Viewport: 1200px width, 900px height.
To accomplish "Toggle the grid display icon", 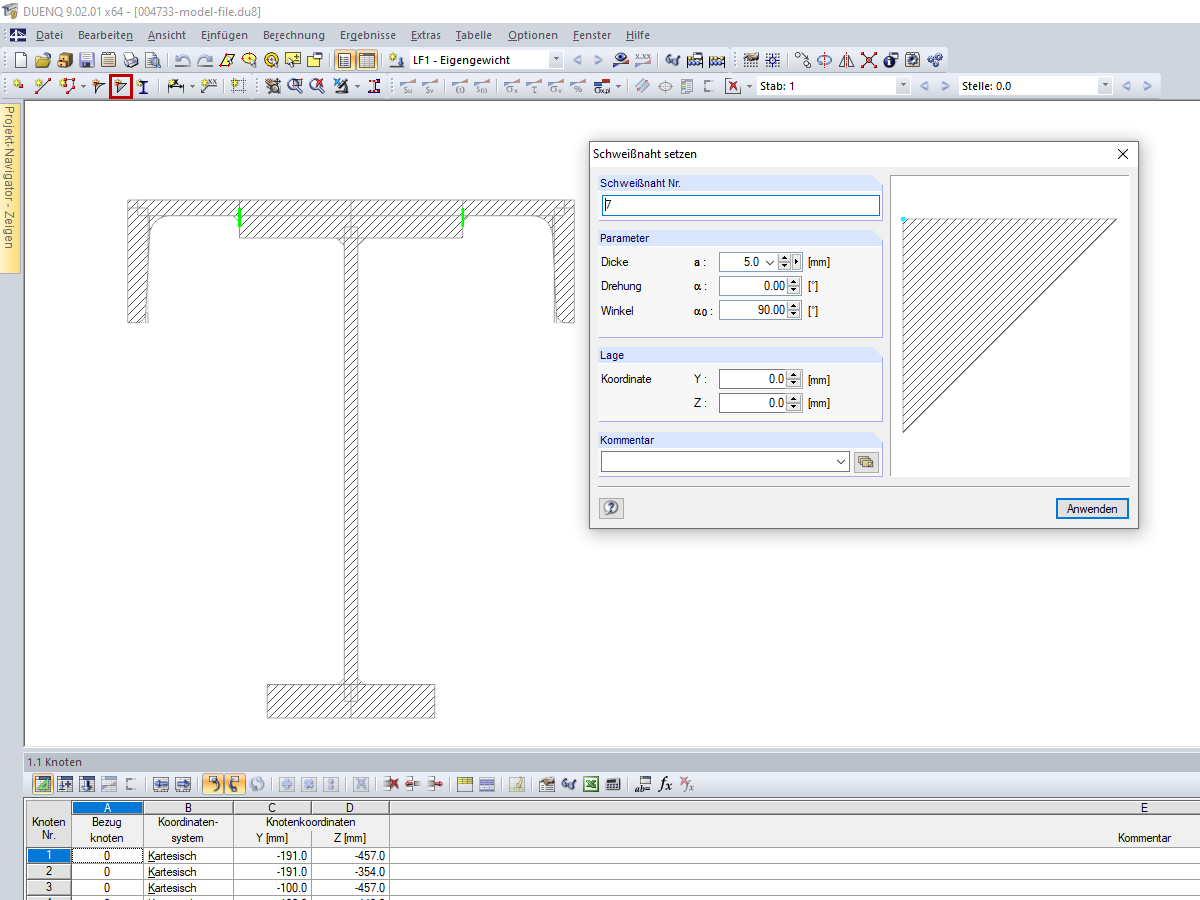I will [773, 60].
